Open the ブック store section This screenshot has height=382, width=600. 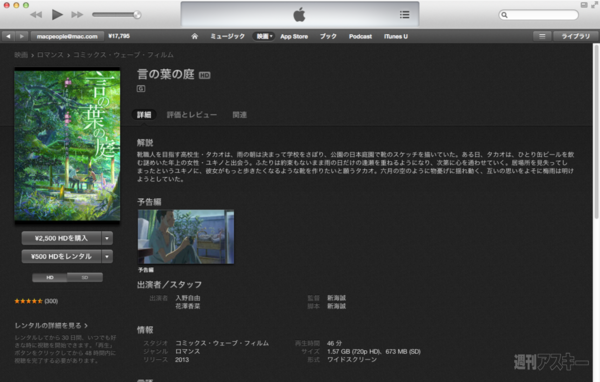point(328,36)
